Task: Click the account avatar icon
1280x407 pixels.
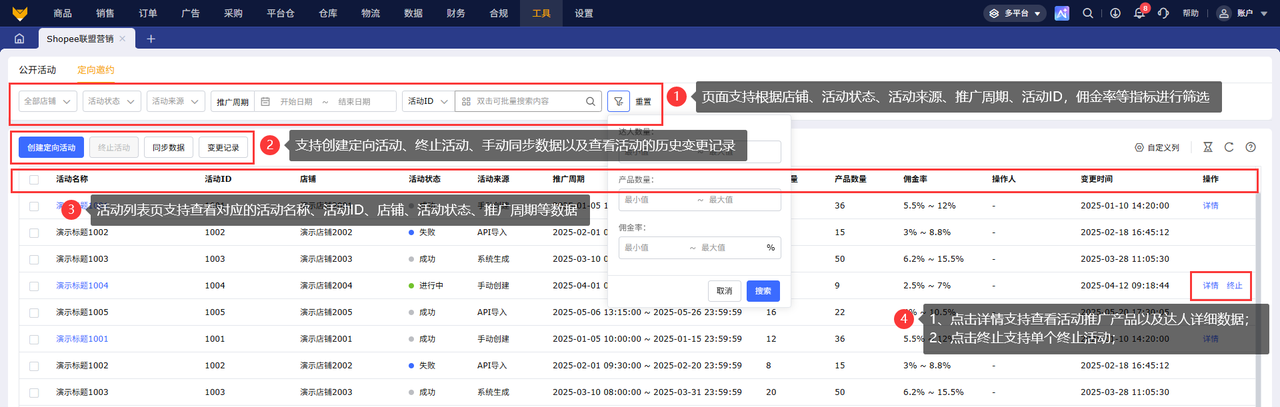Action: (1226, 13)
